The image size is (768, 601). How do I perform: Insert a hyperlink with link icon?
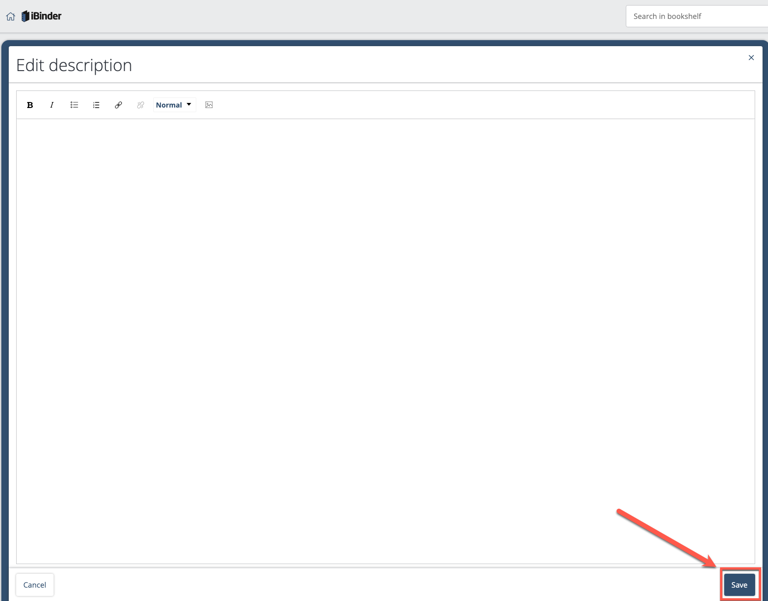118,105
